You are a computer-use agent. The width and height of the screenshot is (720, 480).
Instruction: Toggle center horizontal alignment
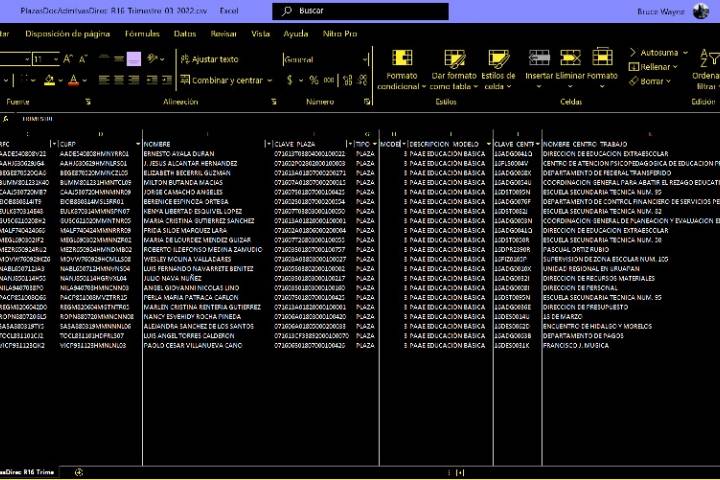pos(117,80)
